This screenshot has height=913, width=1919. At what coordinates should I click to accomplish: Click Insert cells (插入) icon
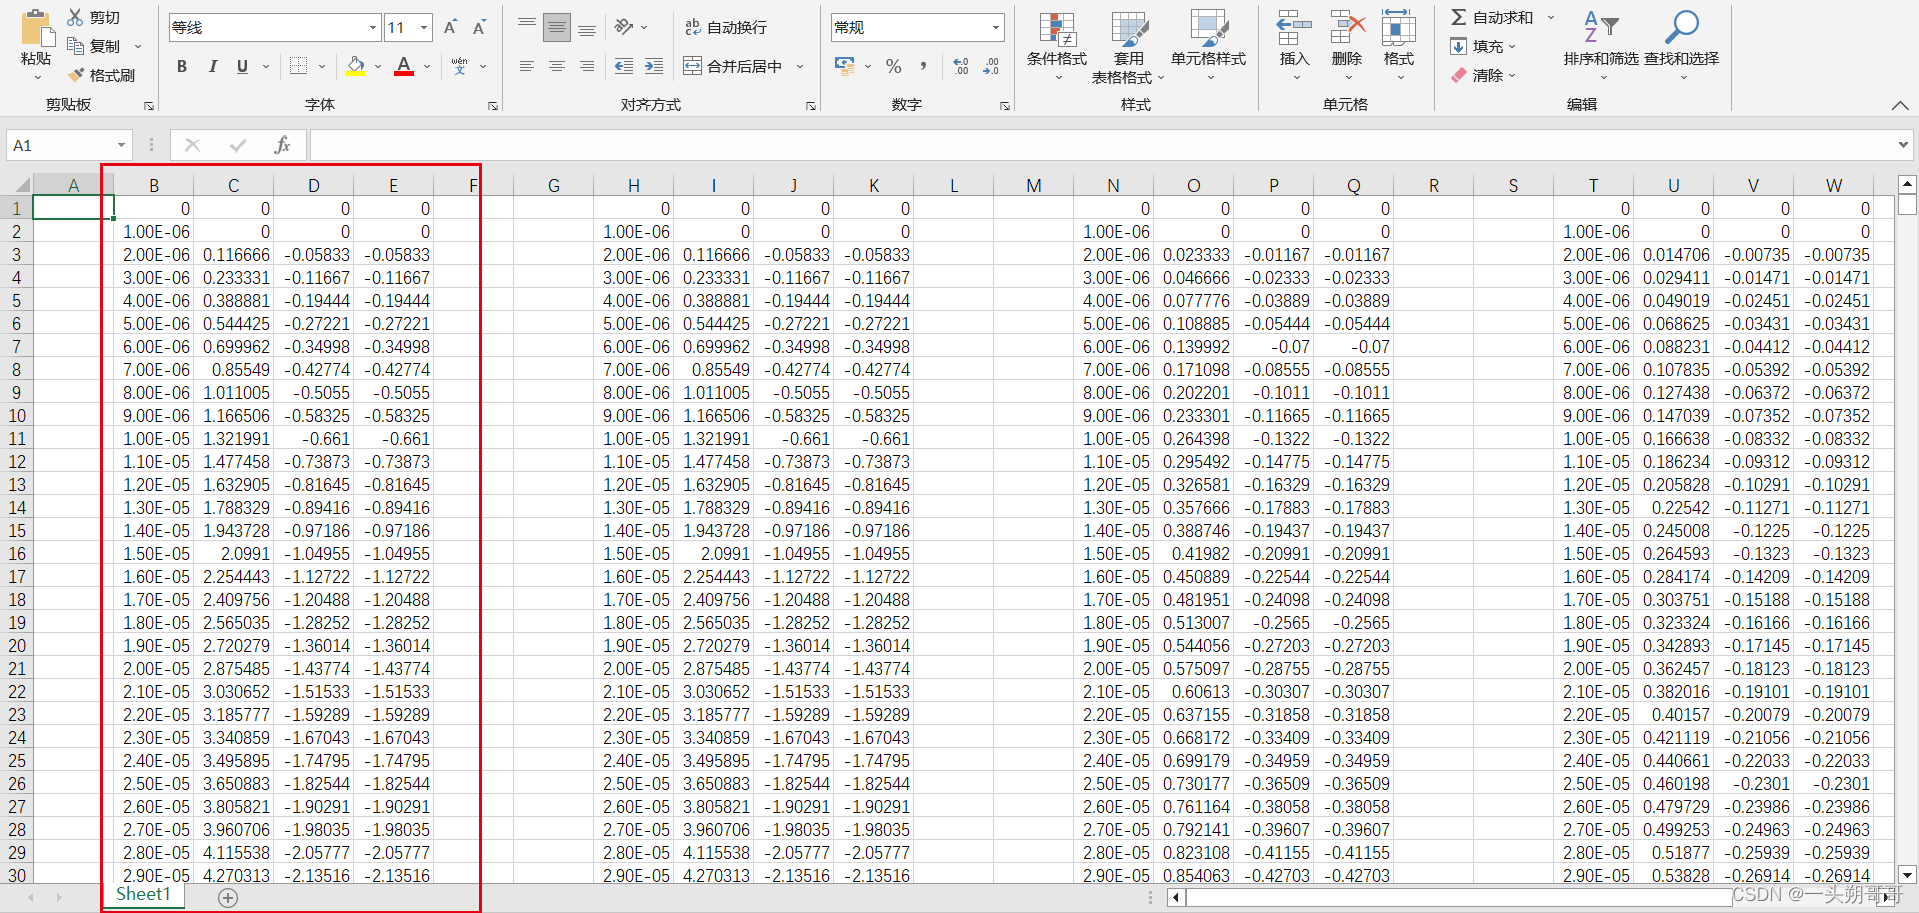[x=1294, y=28]
